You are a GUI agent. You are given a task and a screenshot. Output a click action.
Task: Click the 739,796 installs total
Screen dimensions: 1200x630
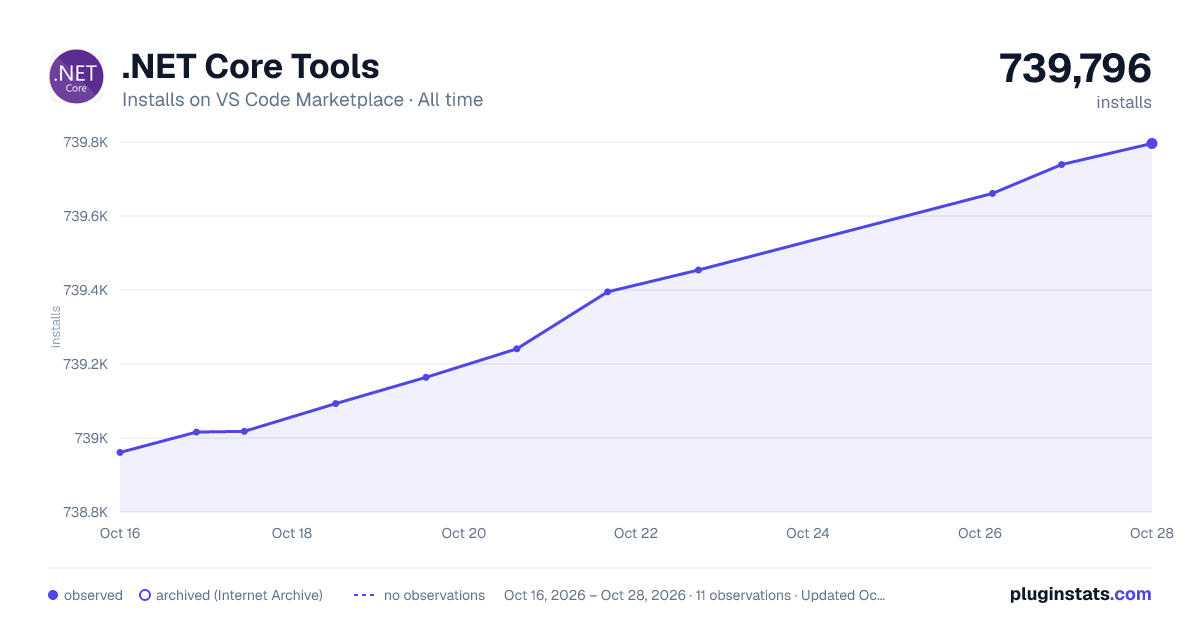1075,69
